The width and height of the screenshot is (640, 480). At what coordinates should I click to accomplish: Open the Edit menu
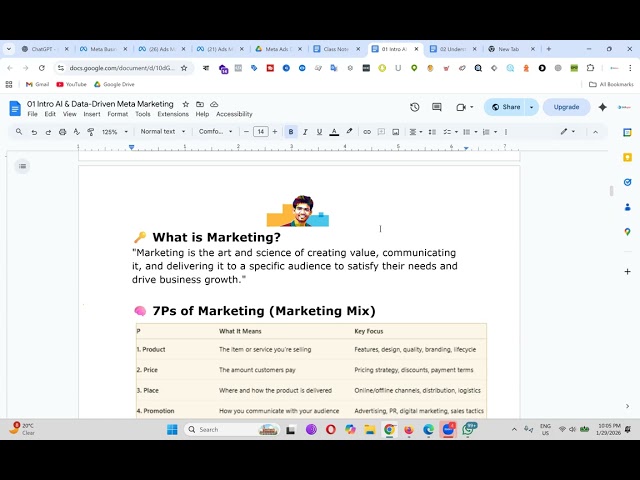click(50, 114)
